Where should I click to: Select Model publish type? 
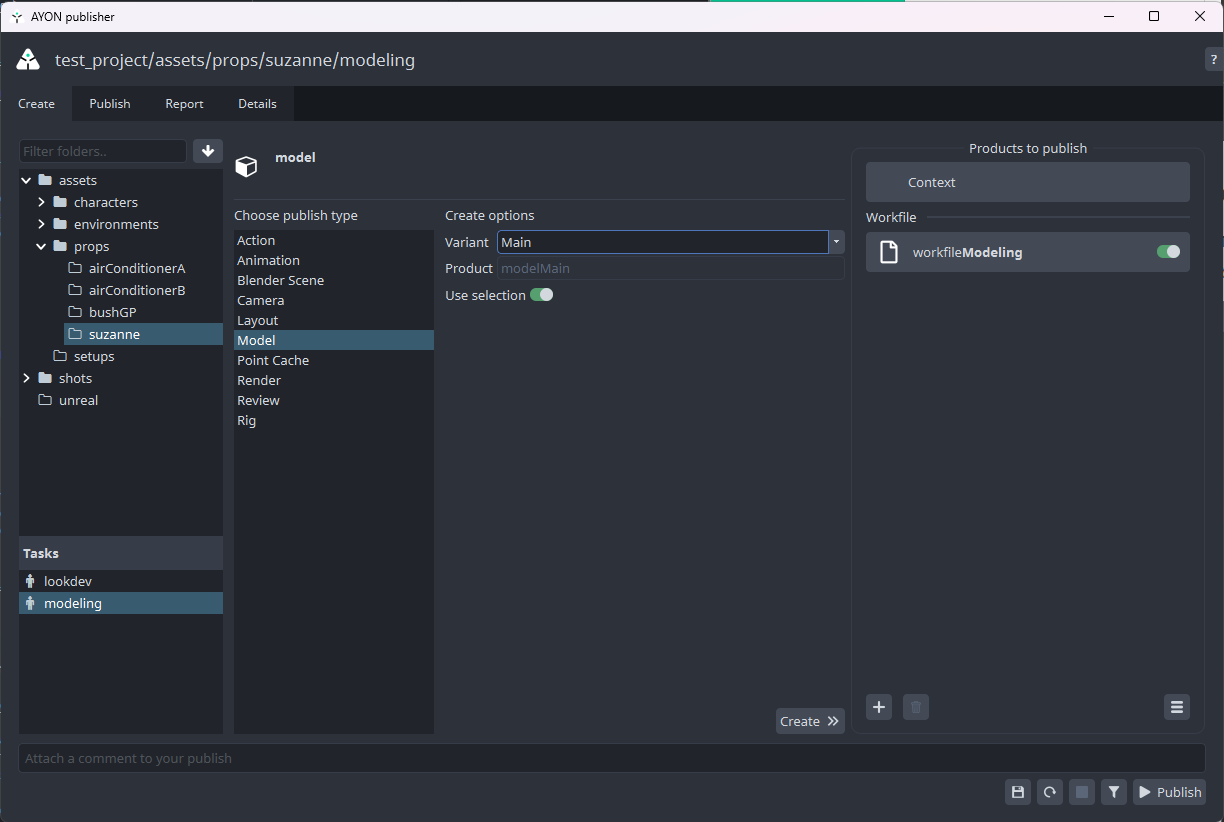click(x=334, y=340)
